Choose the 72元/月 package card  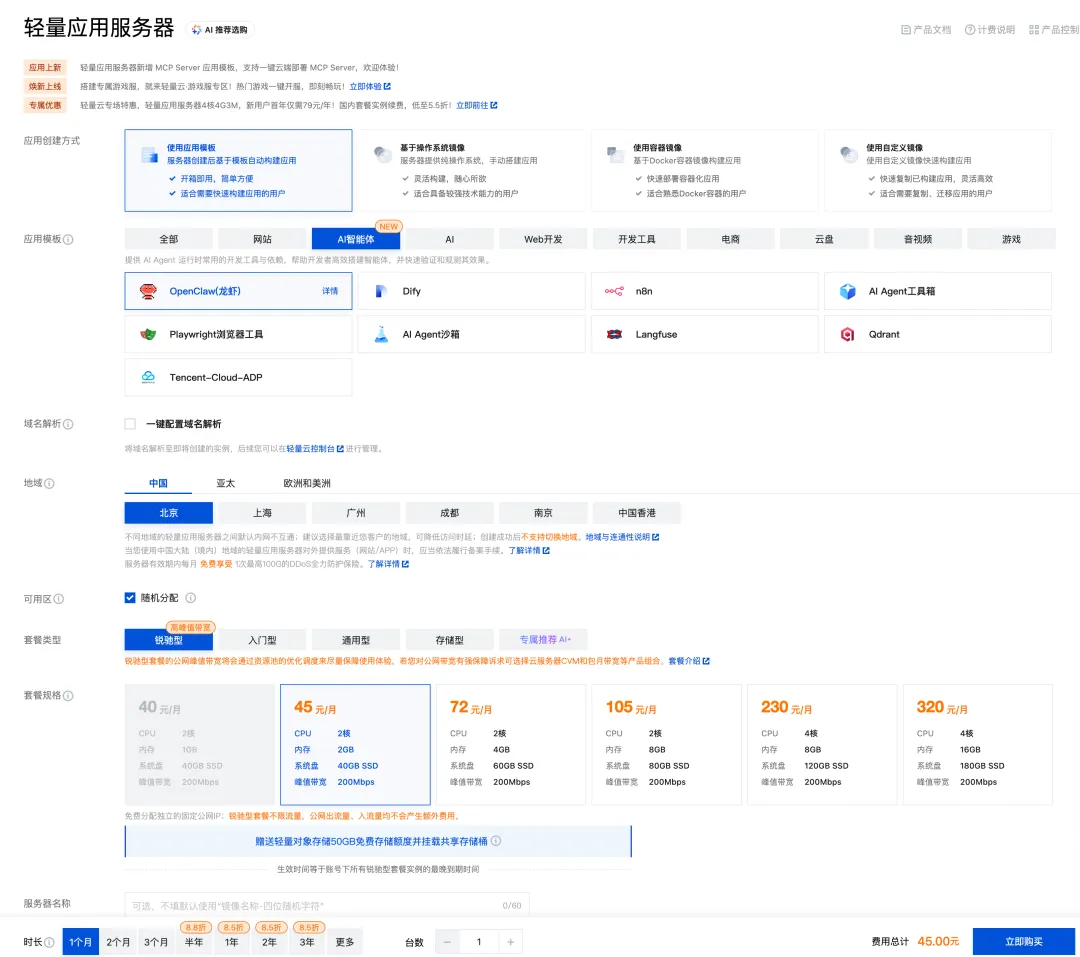pos(511,745)
